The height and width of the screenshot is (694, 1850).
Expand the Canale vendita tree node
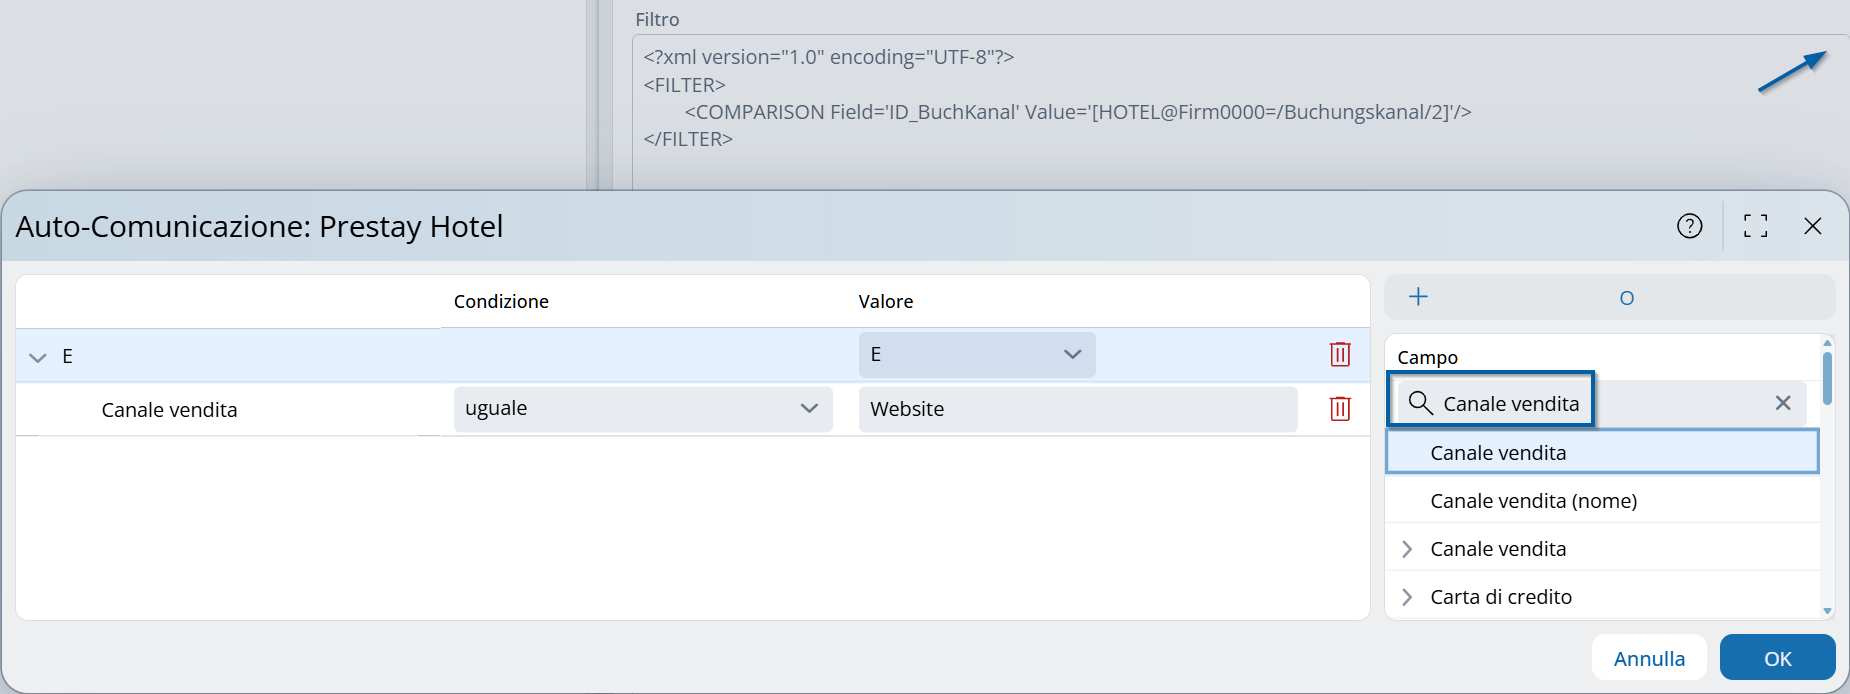pyautogui.click(x=1407, y=549)
